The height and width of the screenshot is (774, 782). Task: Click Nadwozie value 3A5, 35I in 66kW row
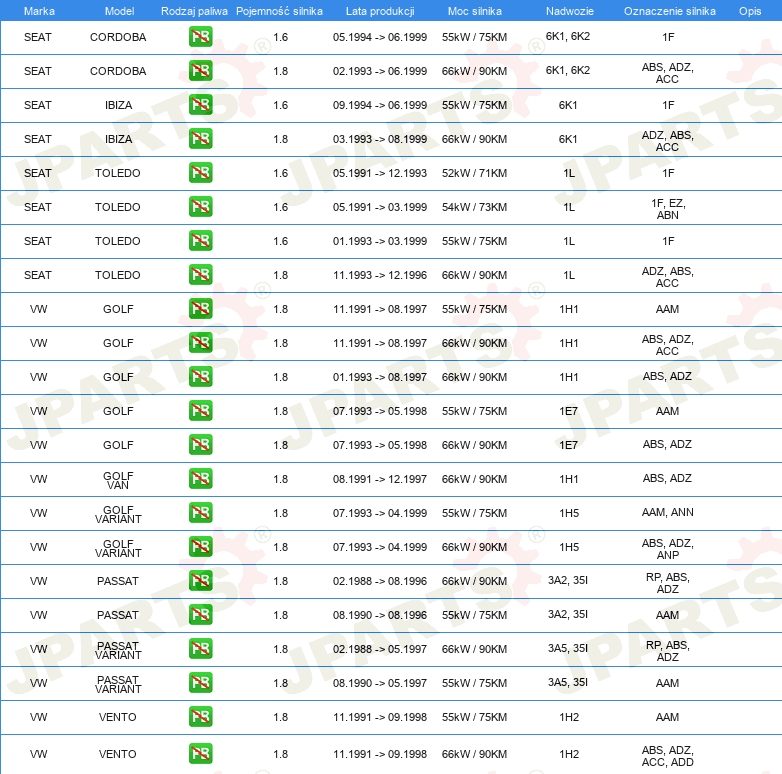point(568,648)
